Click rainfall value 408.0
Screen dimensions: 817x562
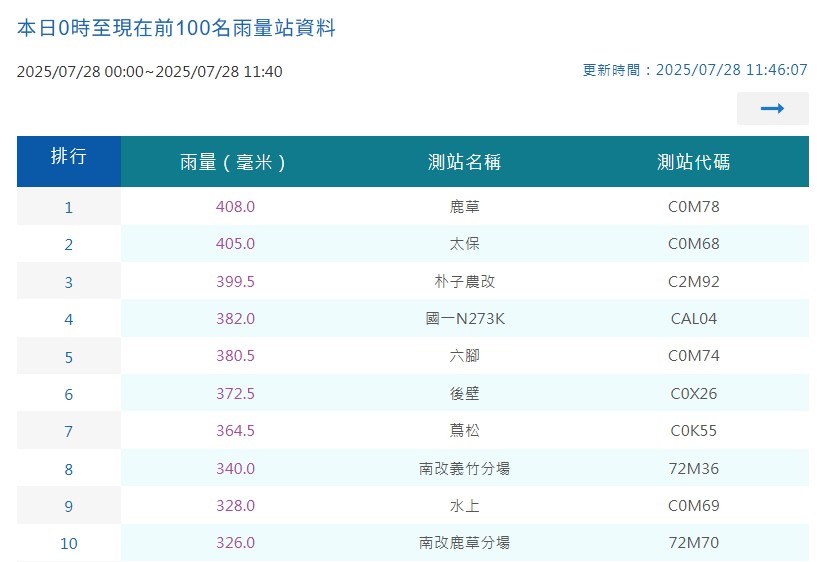coord(235,207)
